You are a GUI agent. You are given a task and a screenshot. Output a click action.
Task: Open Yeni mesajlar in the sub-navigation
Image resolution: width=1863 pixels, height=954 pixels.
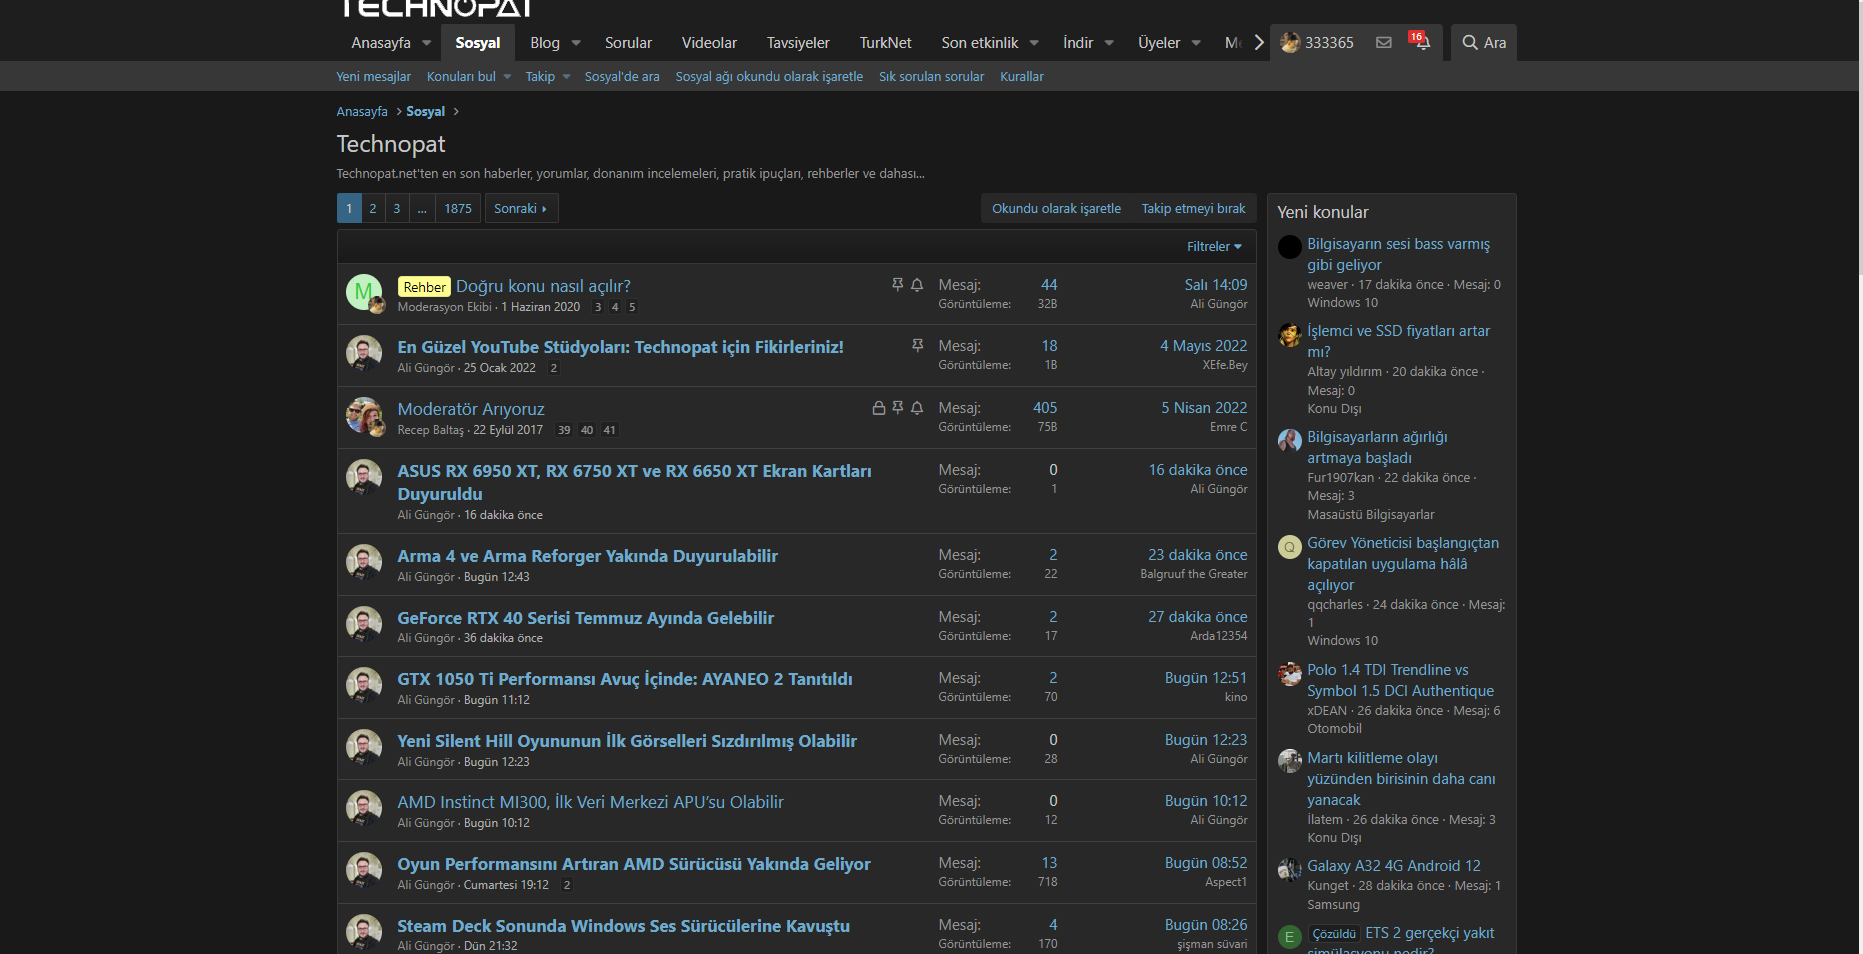tap(374, 77)
